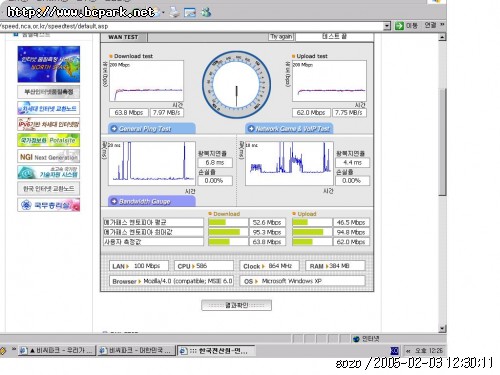Click the Internet zone status bar icon
This screenshot has width=500, height=375.
pos(357,339)
